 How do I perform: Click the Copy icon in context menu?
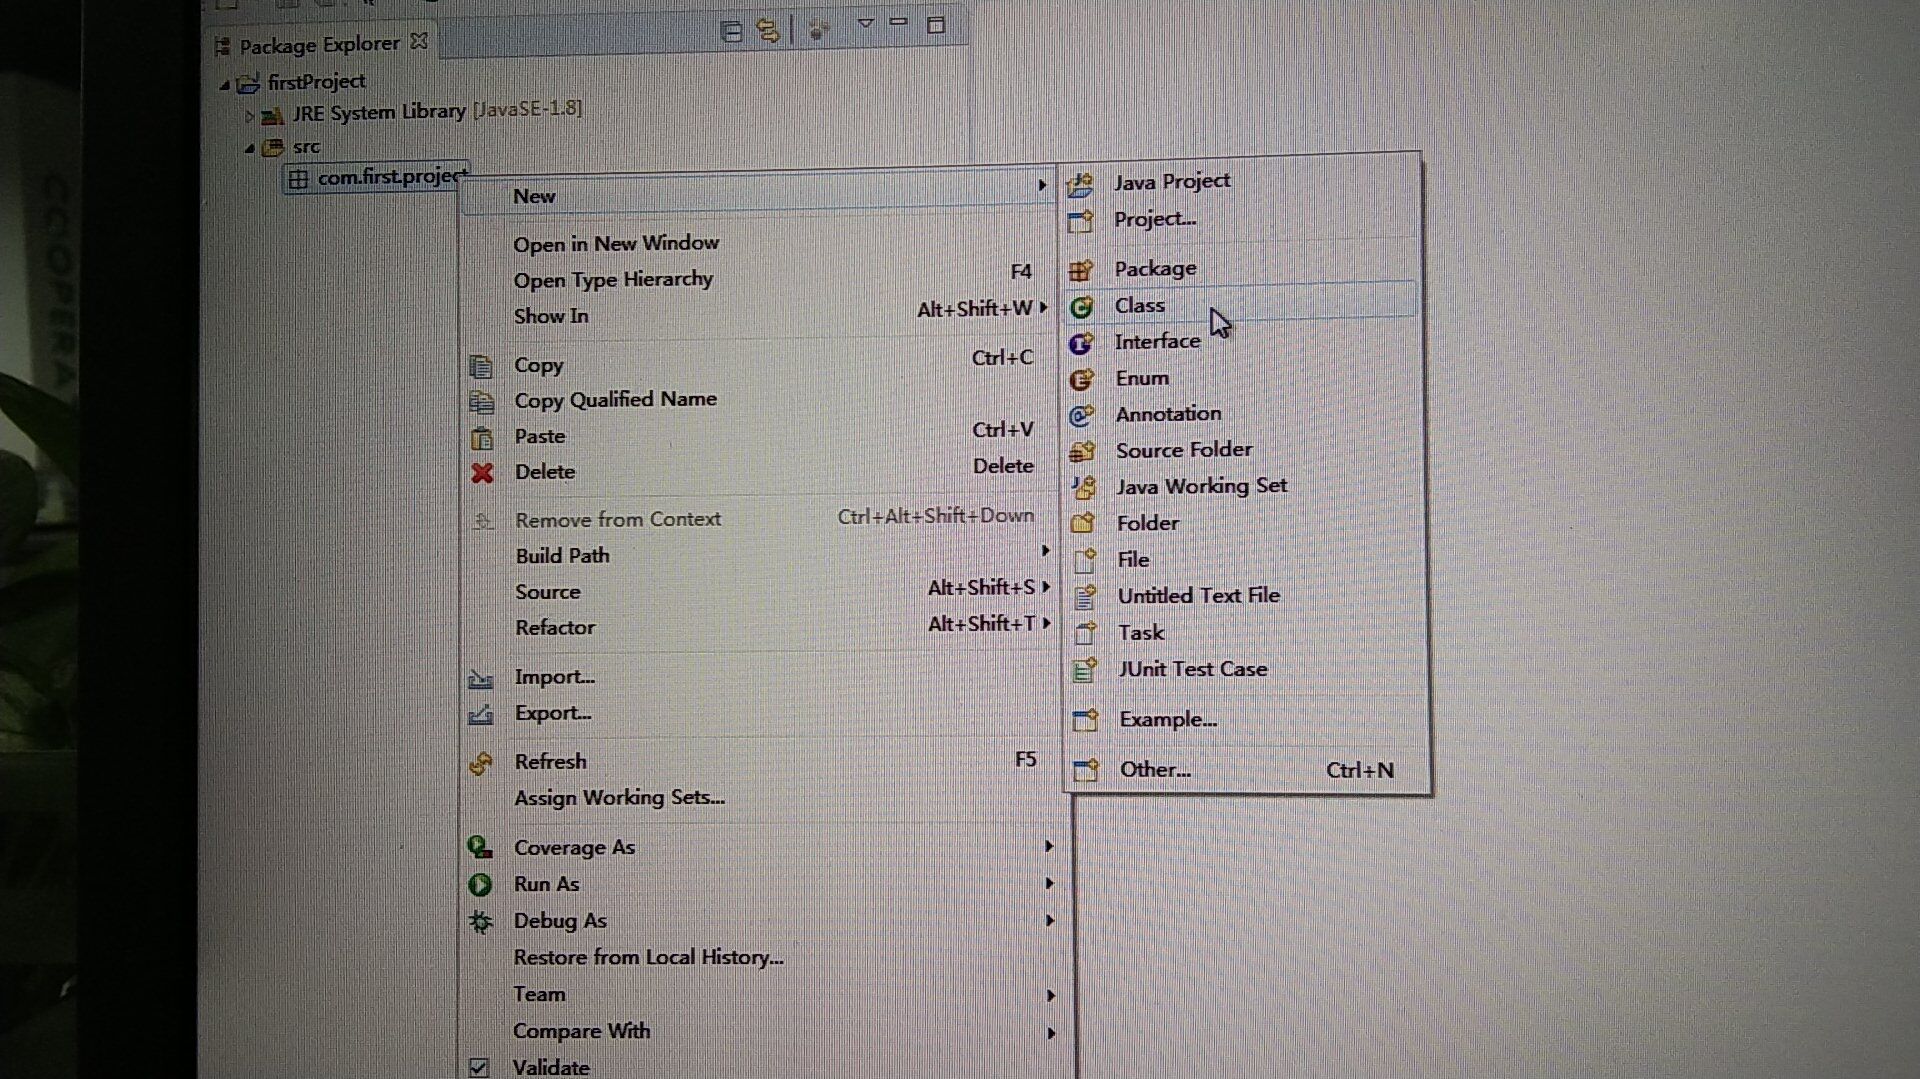coord(481,366)
